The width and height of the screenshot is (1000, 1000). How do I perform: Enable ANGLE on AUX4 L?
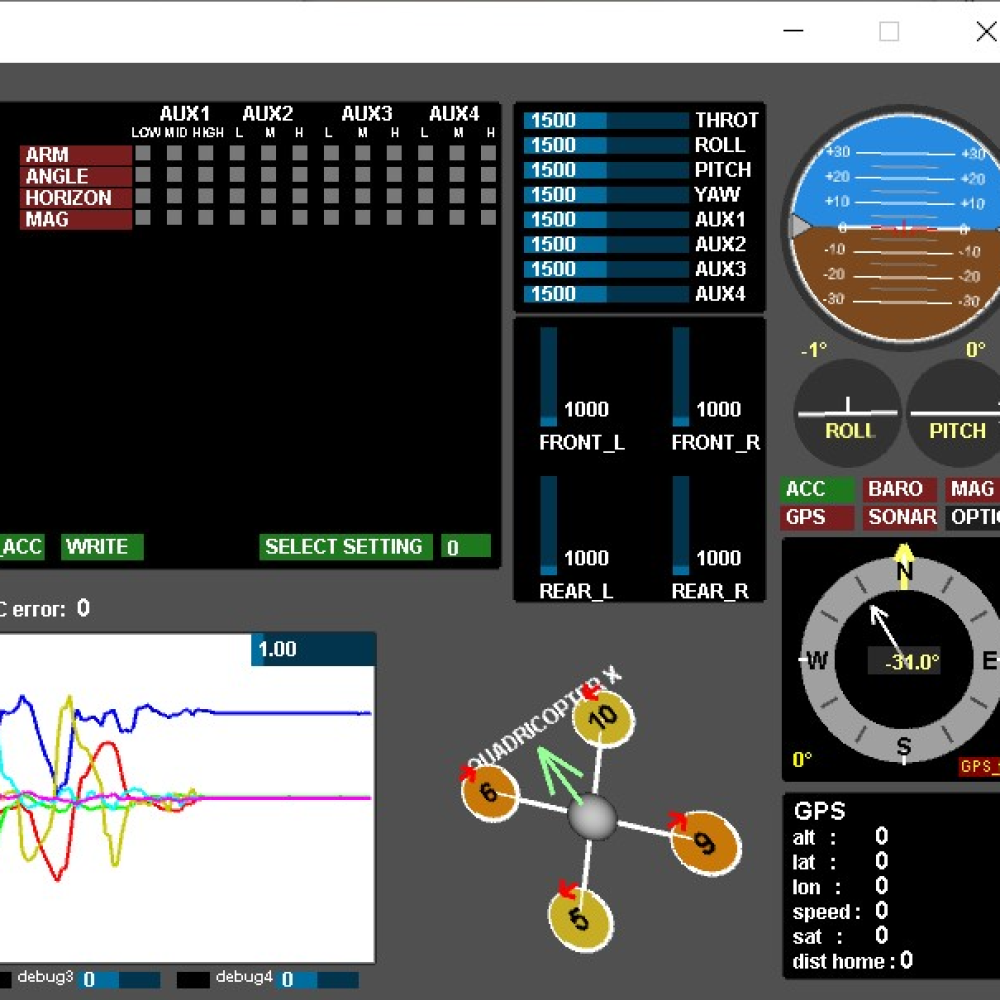coord(425,175)
